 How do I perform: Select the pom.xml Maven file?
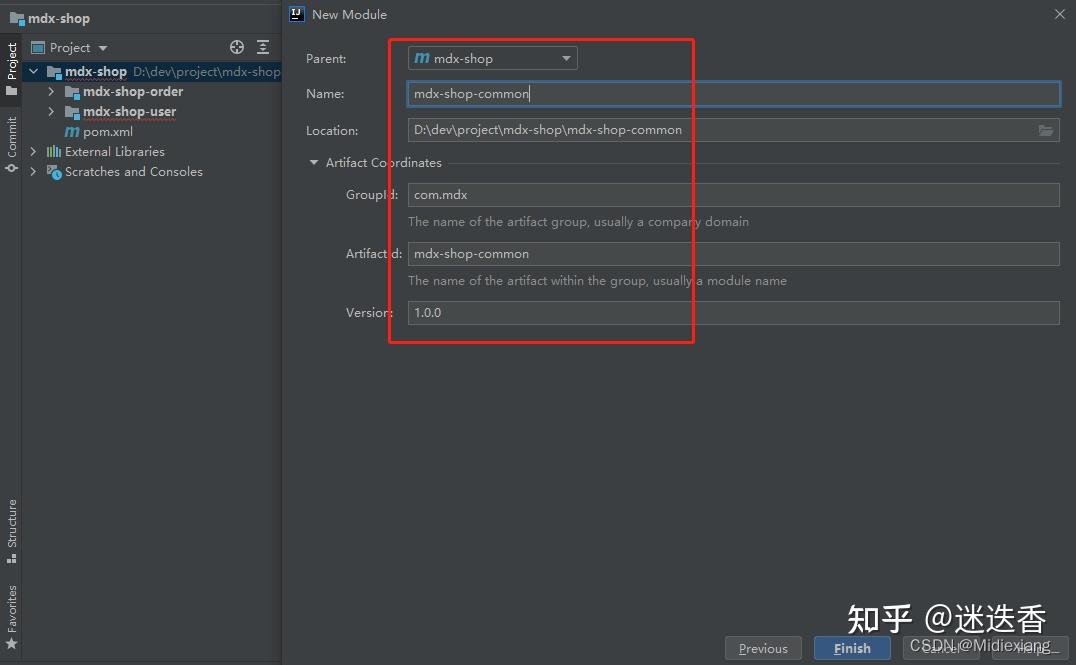(x=99, y=132)
